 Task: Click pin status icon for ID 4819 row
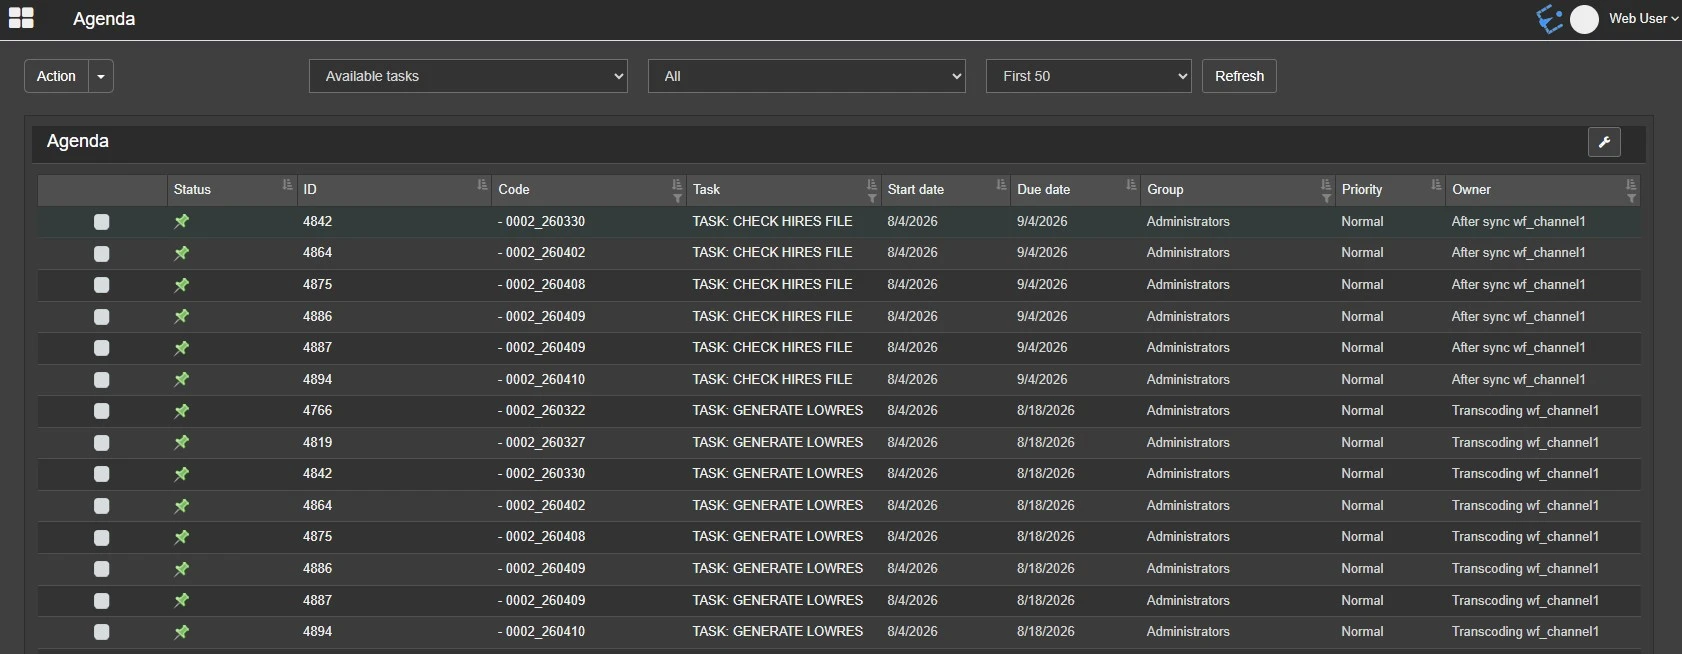[181, 442]
